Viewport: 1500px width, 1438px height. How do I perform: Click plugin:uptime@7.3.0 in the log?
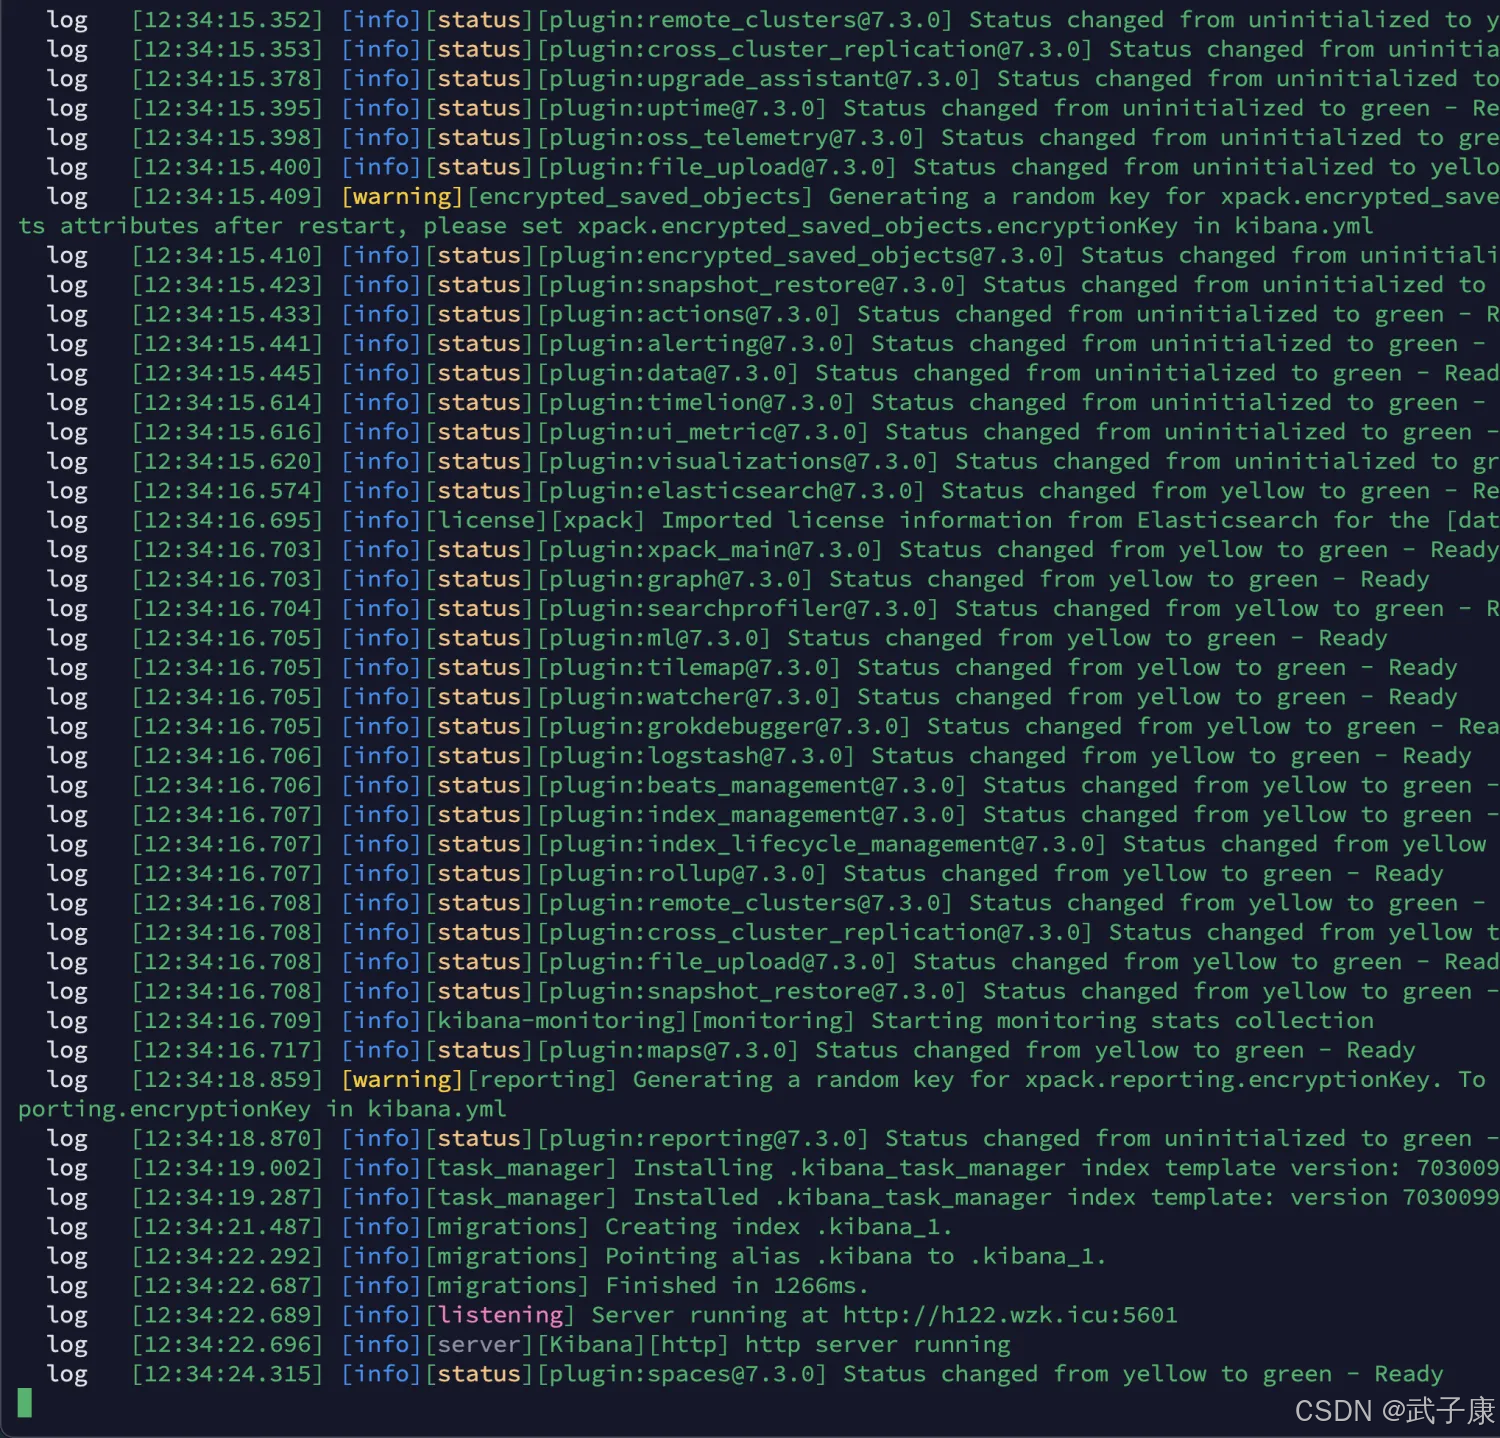(682, 108)
